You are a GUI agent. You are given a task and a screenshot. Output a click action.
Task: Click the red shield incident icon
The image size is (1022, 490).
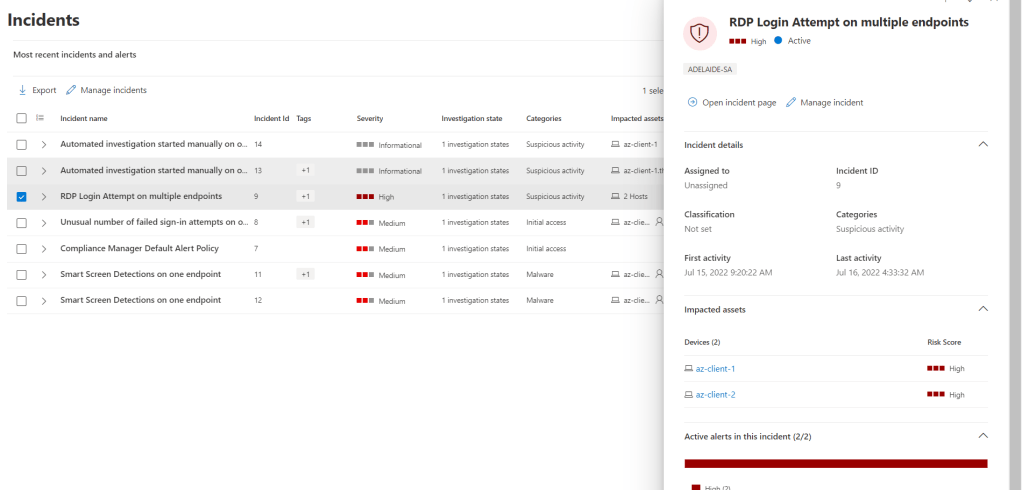[700, 33]
